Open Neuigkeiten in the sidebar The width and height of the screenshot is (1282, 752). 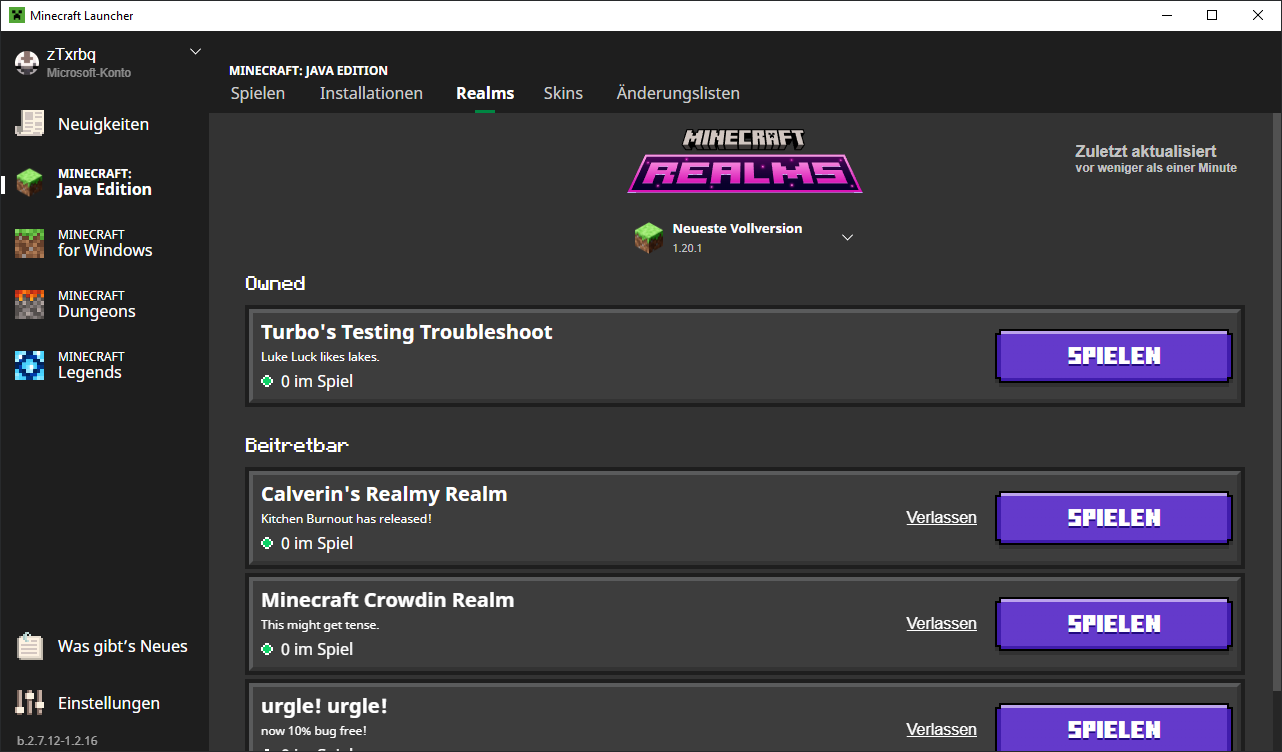[x=104, y=124]
